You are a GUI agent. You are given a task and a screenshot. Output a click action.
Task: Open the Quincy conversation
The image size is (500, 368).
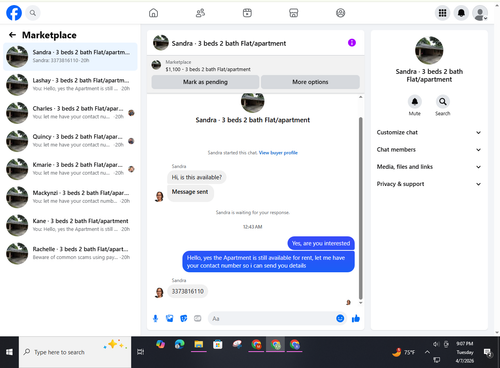point(70,141)
